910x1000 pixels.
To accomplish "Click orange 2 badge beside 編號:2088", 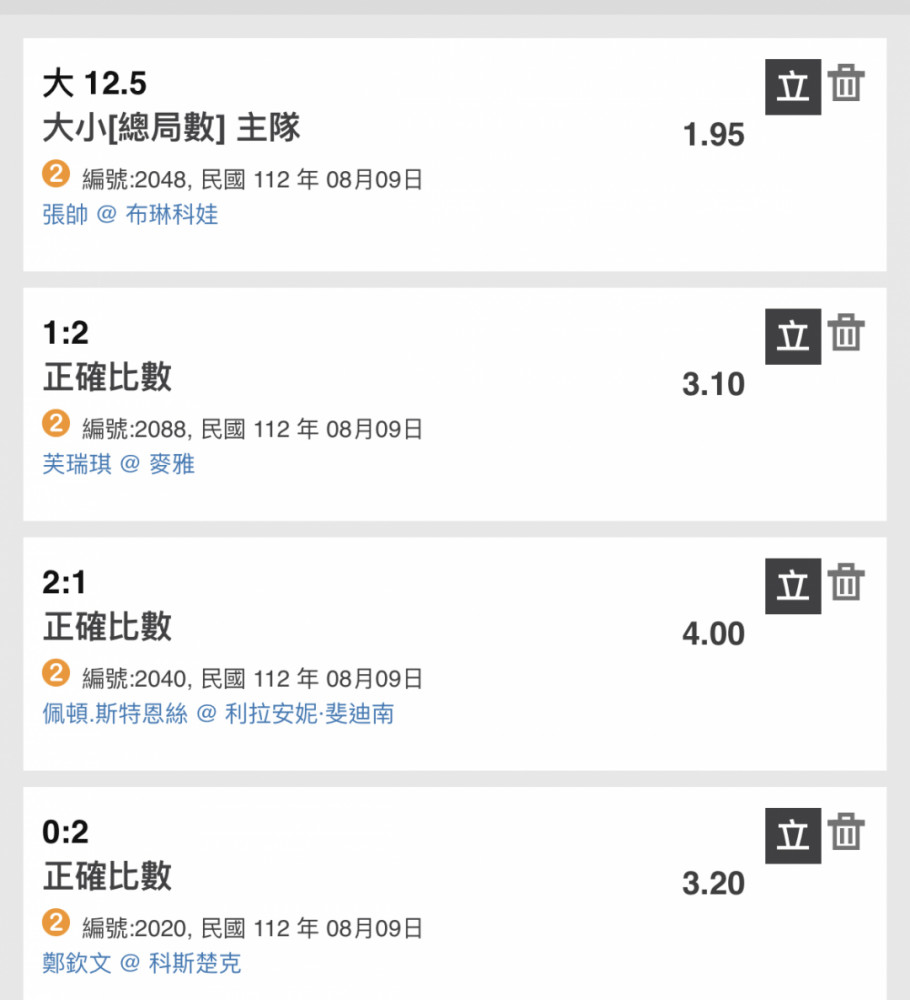I will point(56,423).
